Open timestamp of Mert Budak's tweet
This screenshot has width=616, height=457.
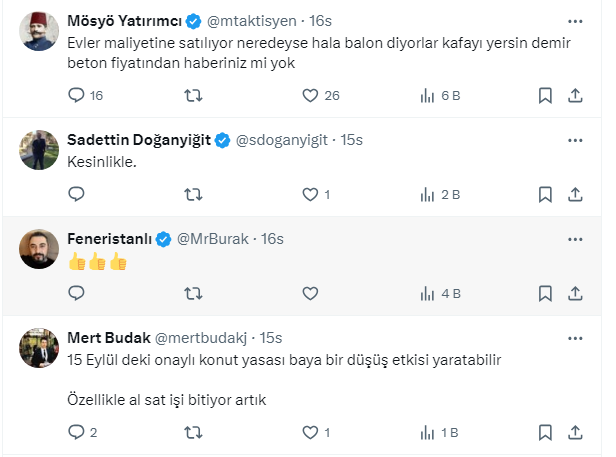(x=270, y=337)
